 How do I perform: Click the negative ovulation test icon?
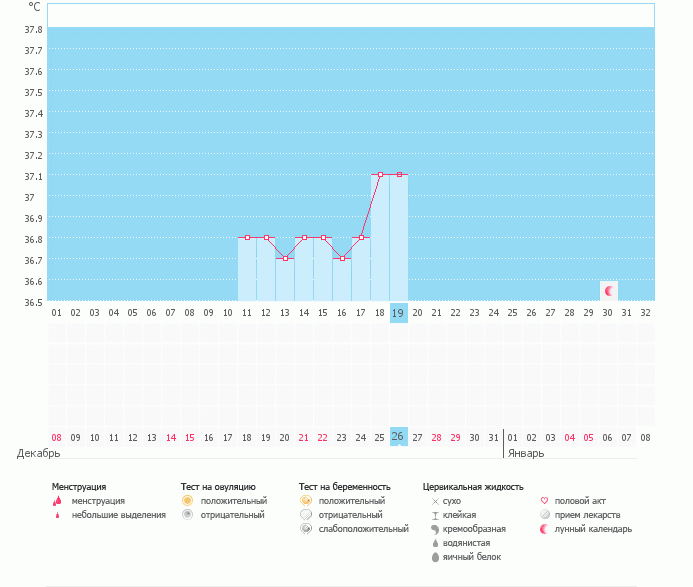pyautogui.click(x=186, y=515)
